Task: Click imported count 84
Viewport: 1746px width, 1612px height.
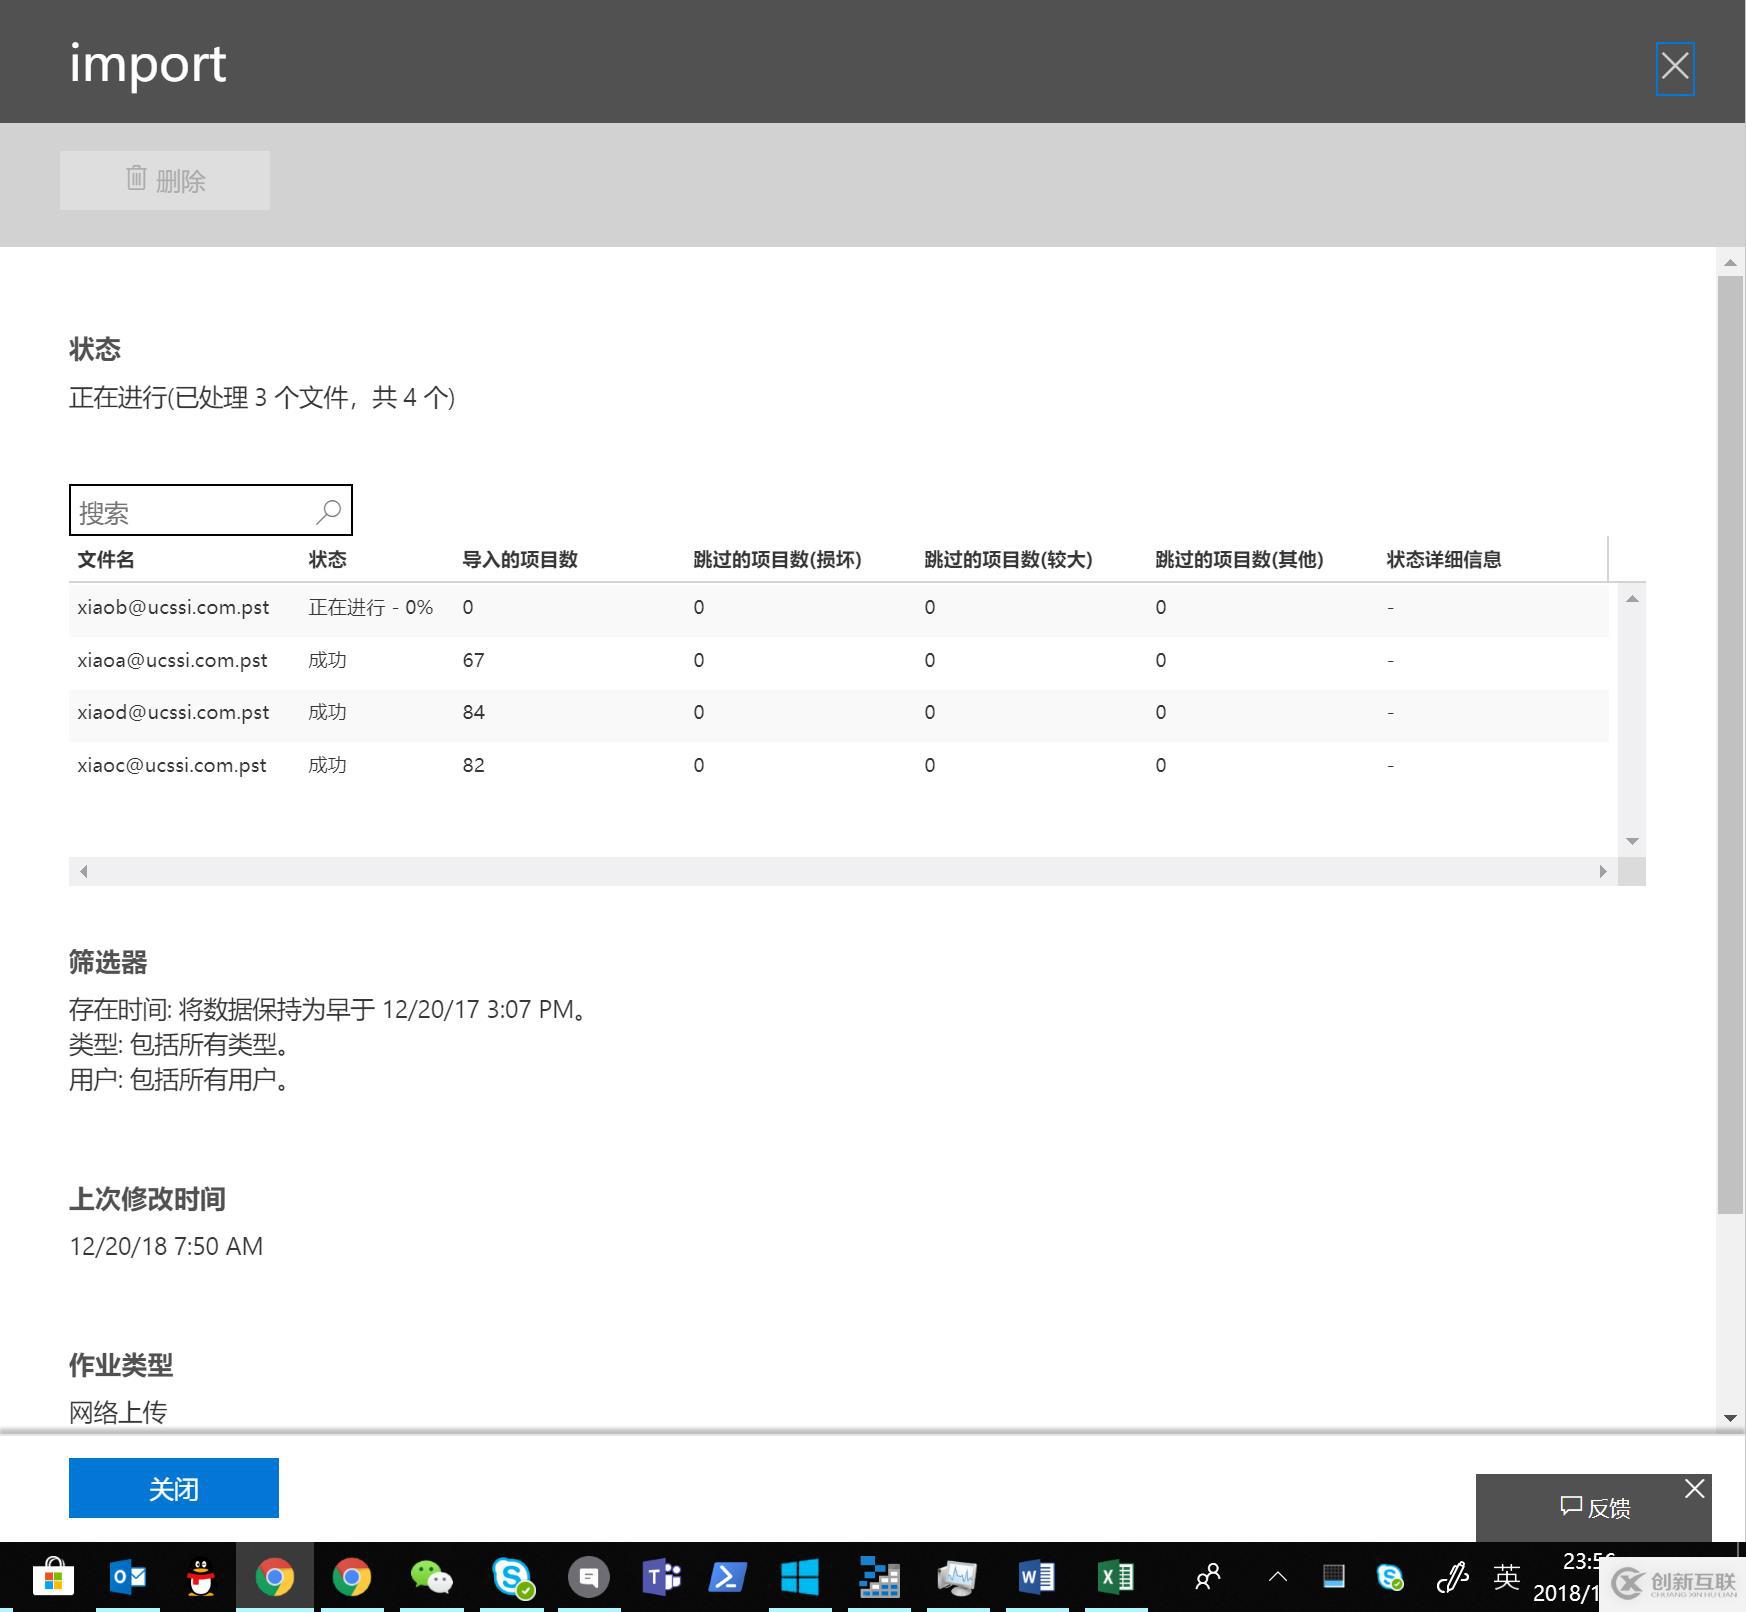Action: point(473,713)
